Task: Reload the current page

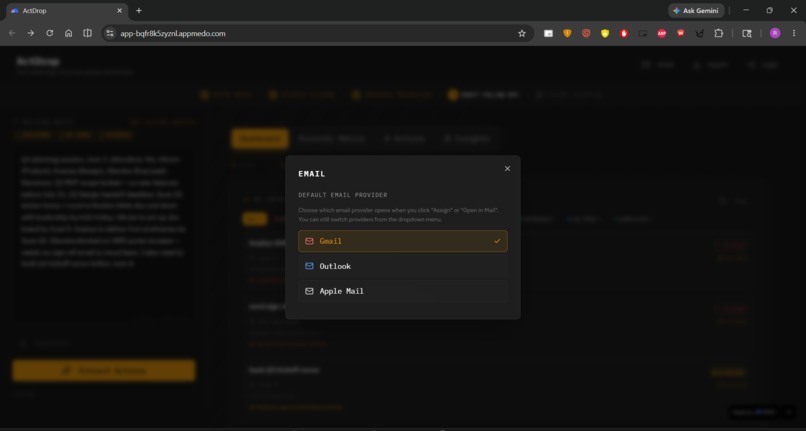Action: point(49,33)
